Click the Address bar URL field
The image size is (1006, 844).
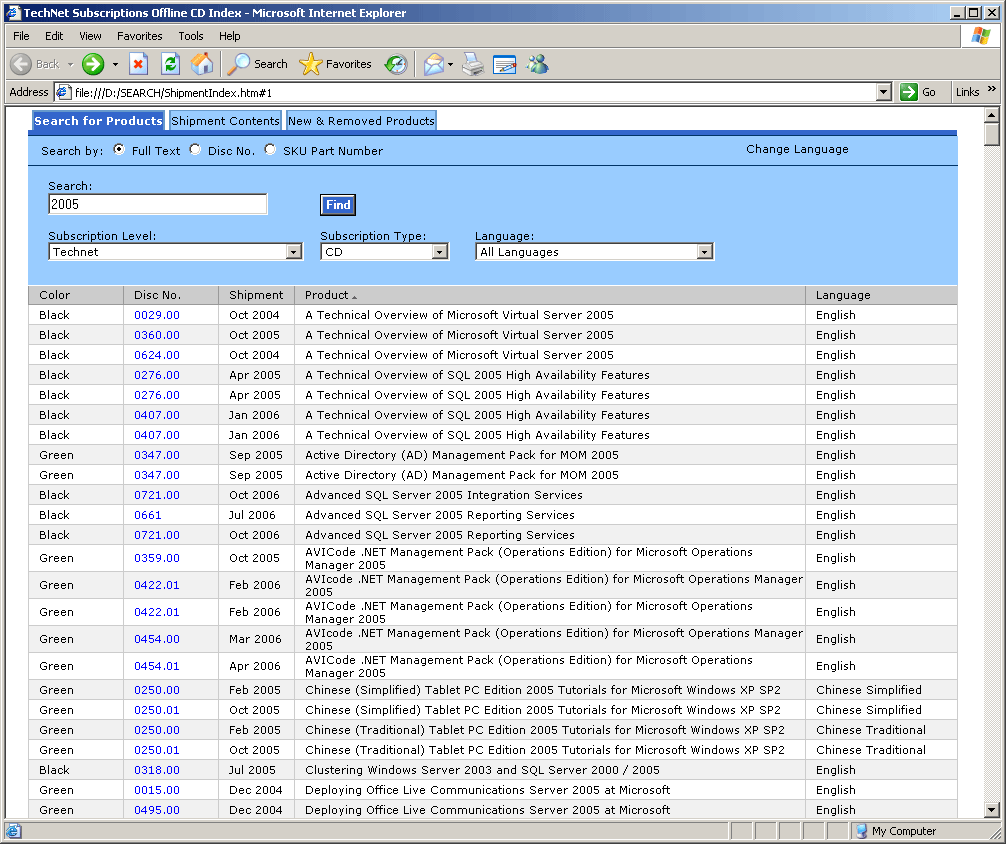click(473, 92)
